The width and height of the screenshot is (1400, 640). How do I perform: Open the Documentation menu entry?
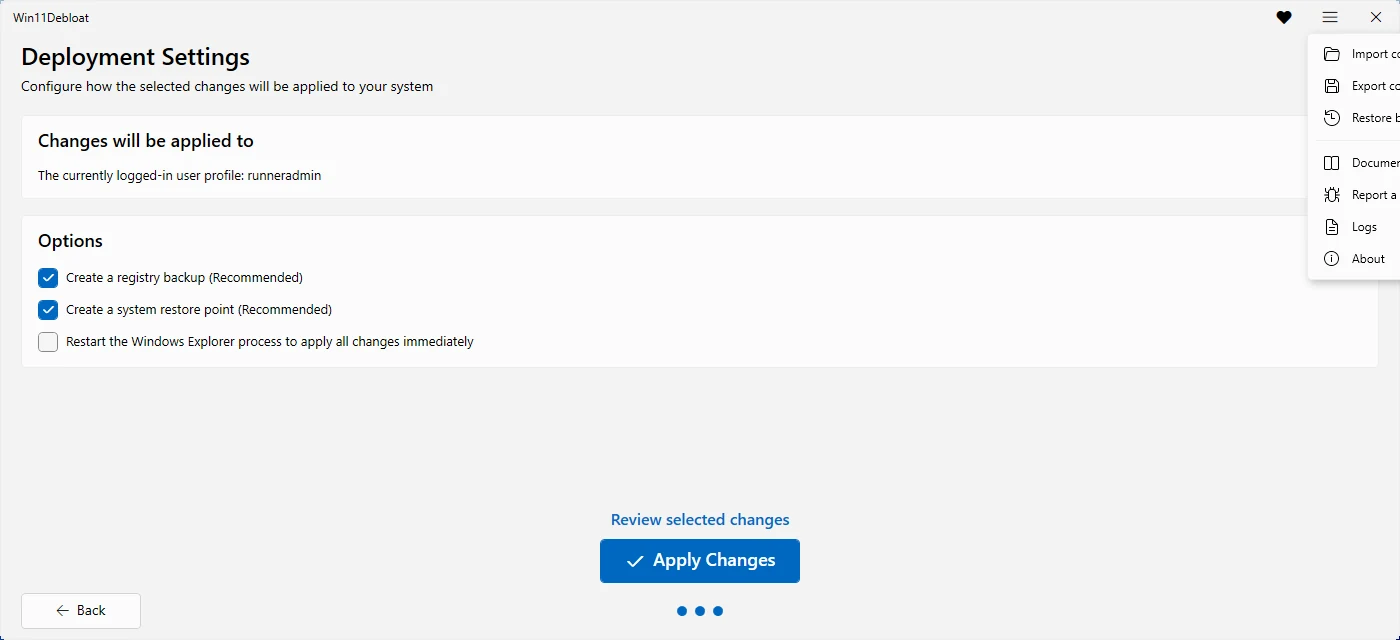coord(1355,163)
